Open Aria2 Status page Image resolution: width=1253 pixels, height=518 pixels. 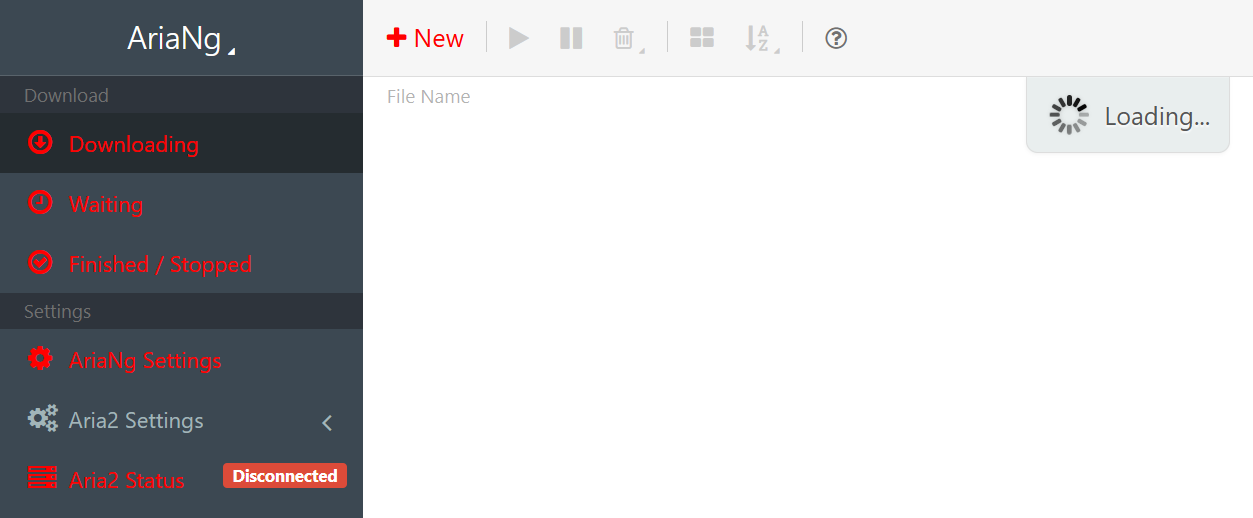click(x=127, y=480)
